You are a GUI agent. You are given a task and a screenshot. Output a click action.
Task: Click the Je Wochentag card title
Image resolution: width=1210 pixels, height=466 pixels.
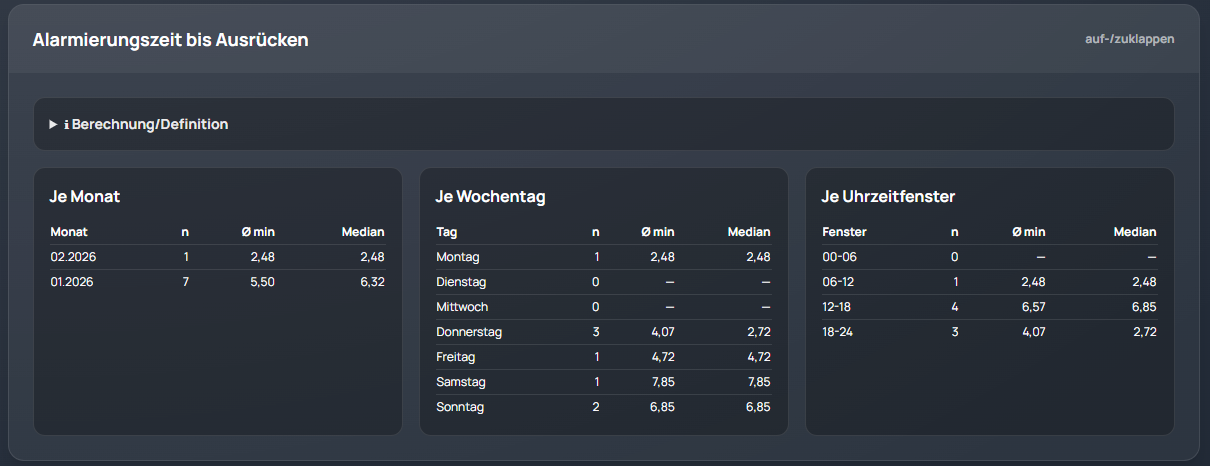[490, 197]
